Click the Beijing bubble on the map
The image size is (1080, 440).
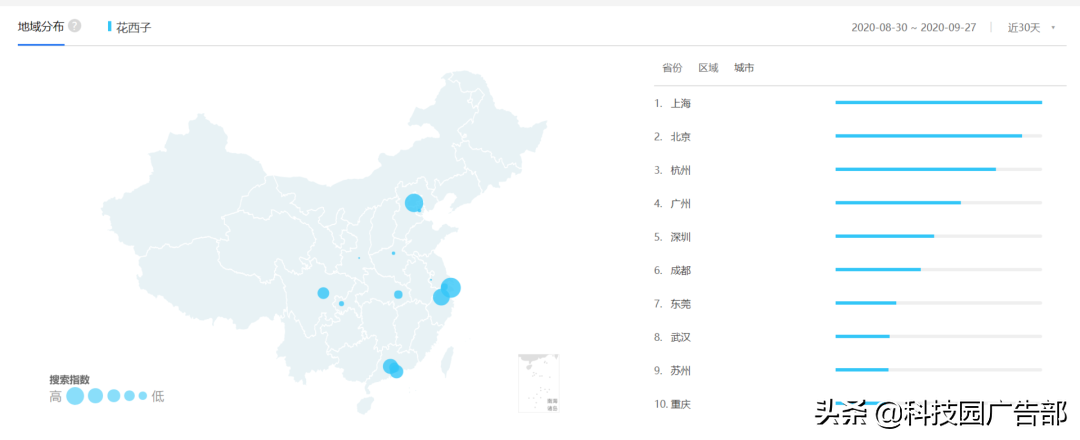tap(414, 203)
